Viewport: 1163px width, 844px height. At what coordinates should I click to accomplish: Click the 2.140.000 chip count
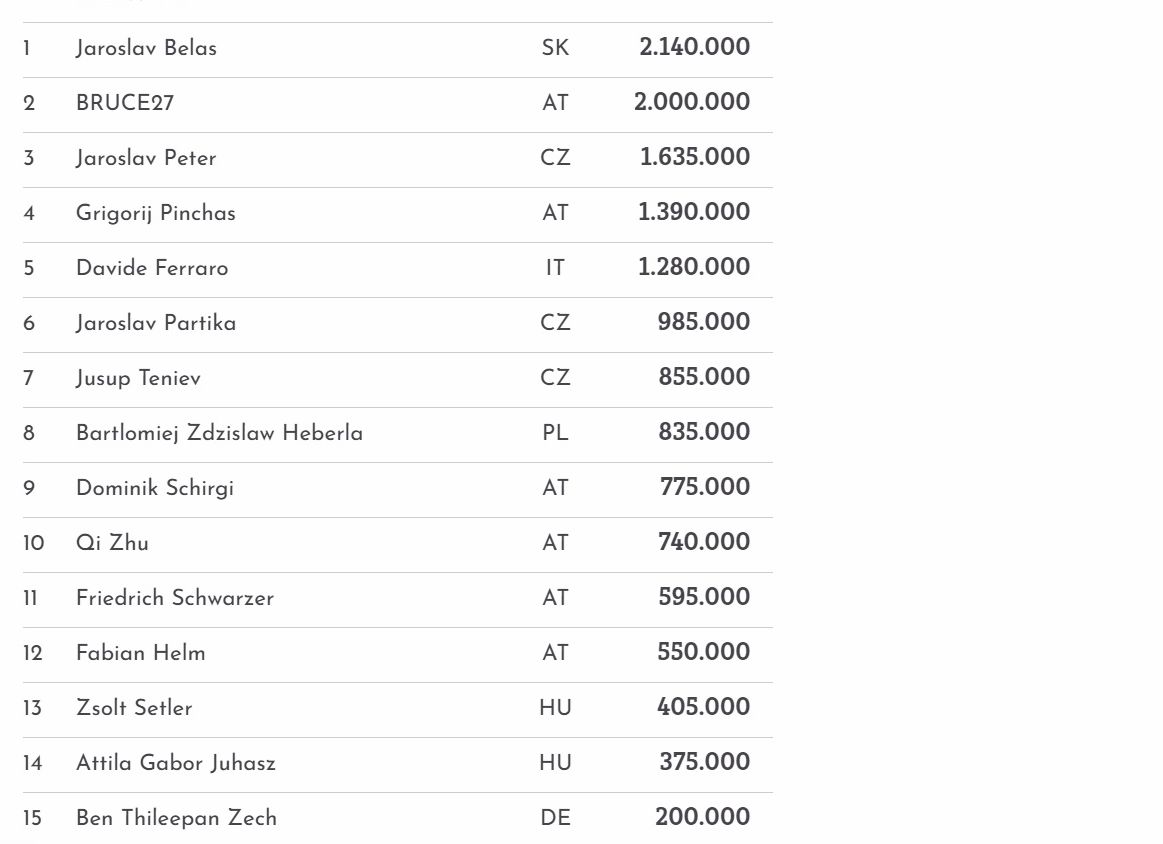(x=694, y=47)
